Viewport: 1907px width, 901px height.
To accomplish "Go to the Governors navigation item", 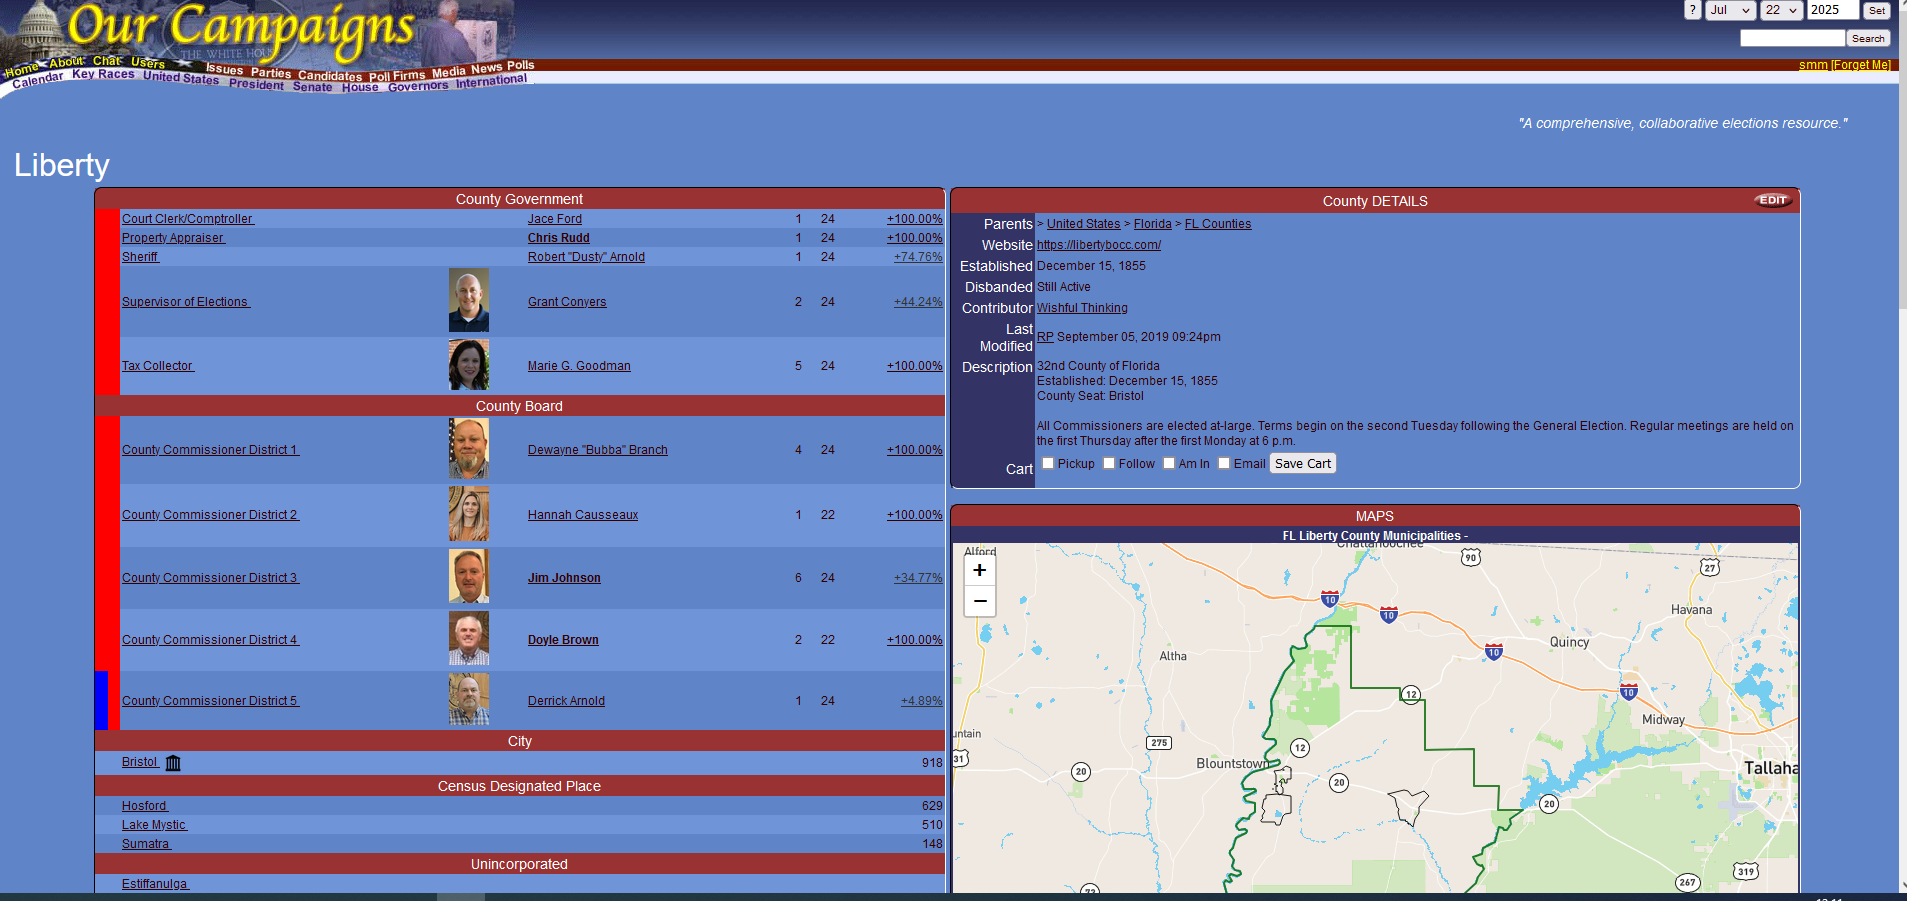I will (418, 87).
